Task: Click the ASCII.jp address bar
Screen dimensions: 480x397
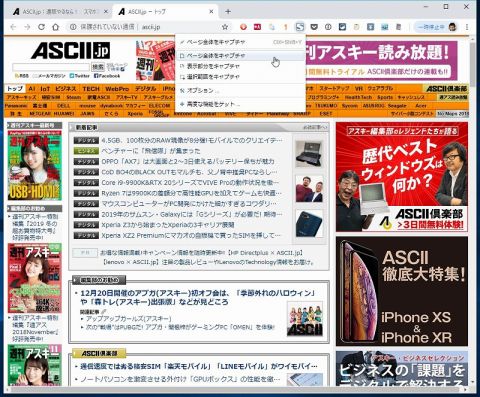Action: (147, 27)
